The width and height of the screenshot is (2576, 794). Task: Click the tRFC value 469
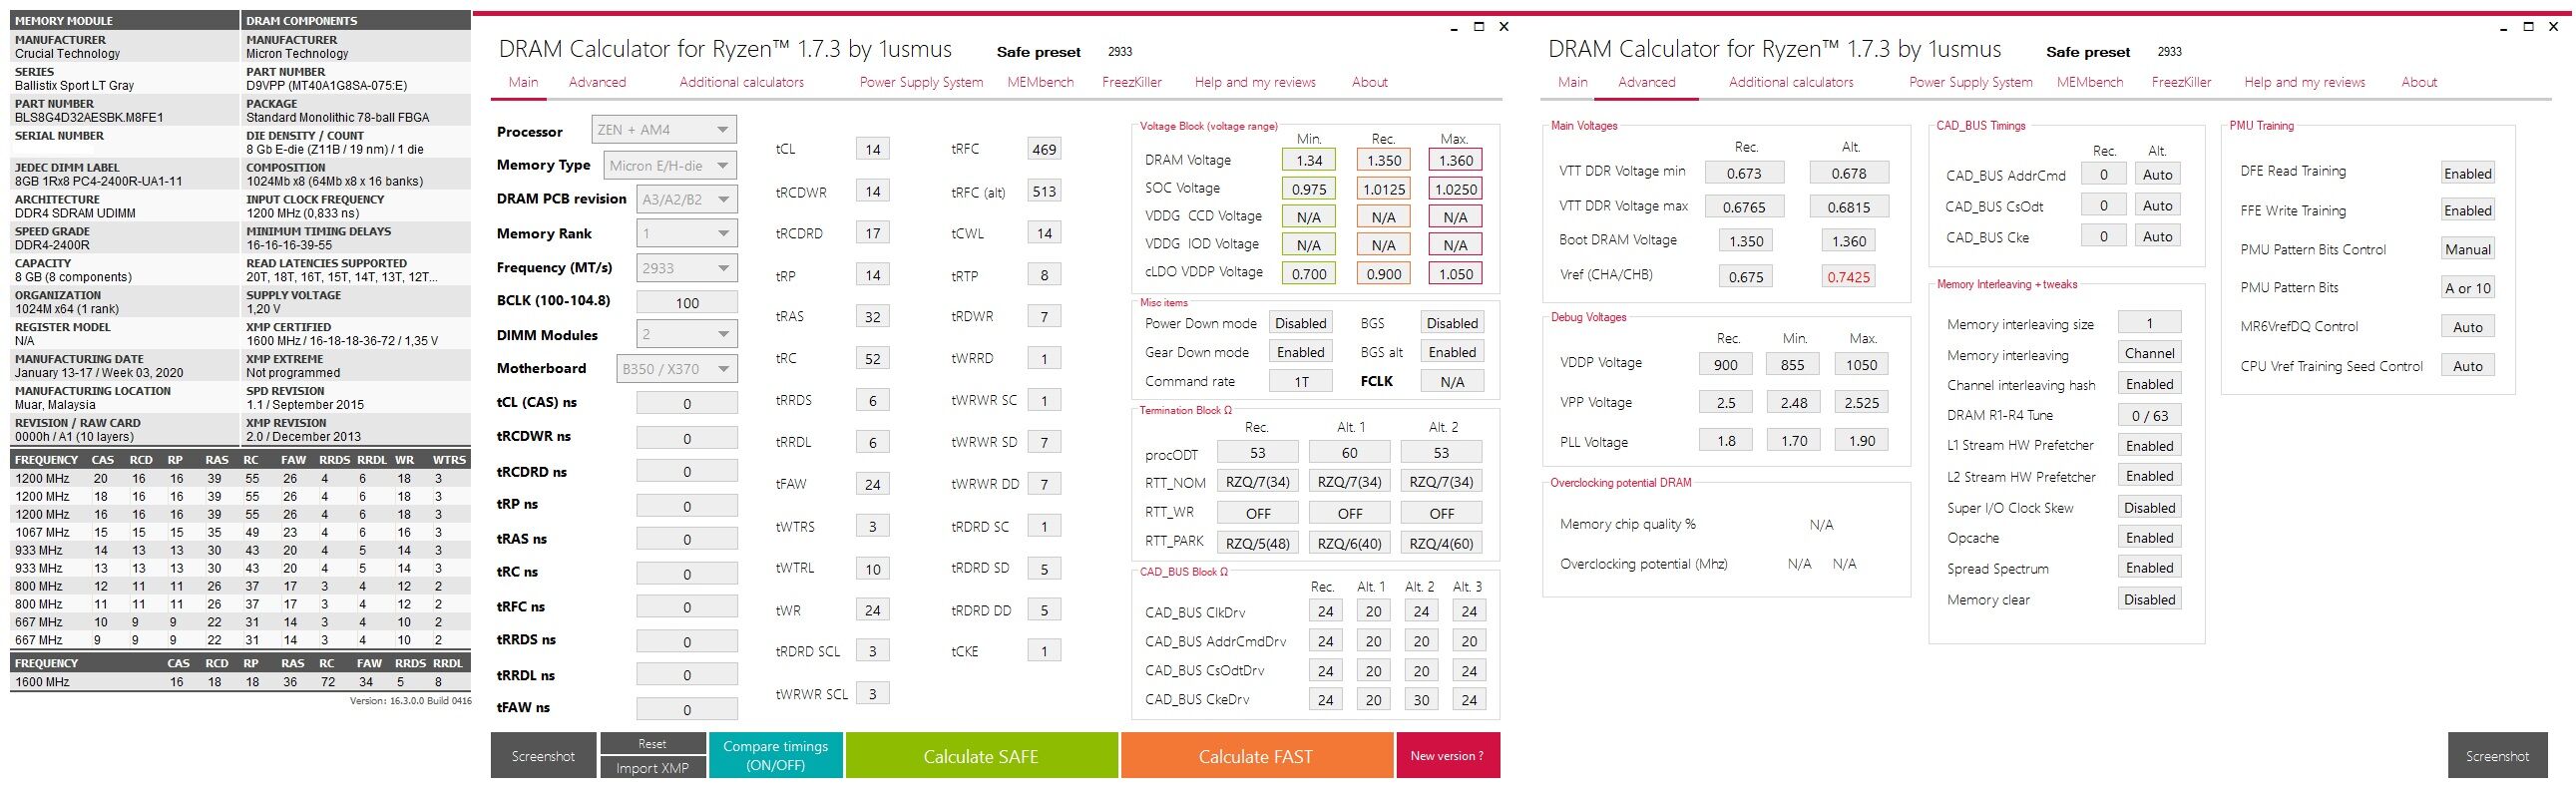(x=1044, y=149)
